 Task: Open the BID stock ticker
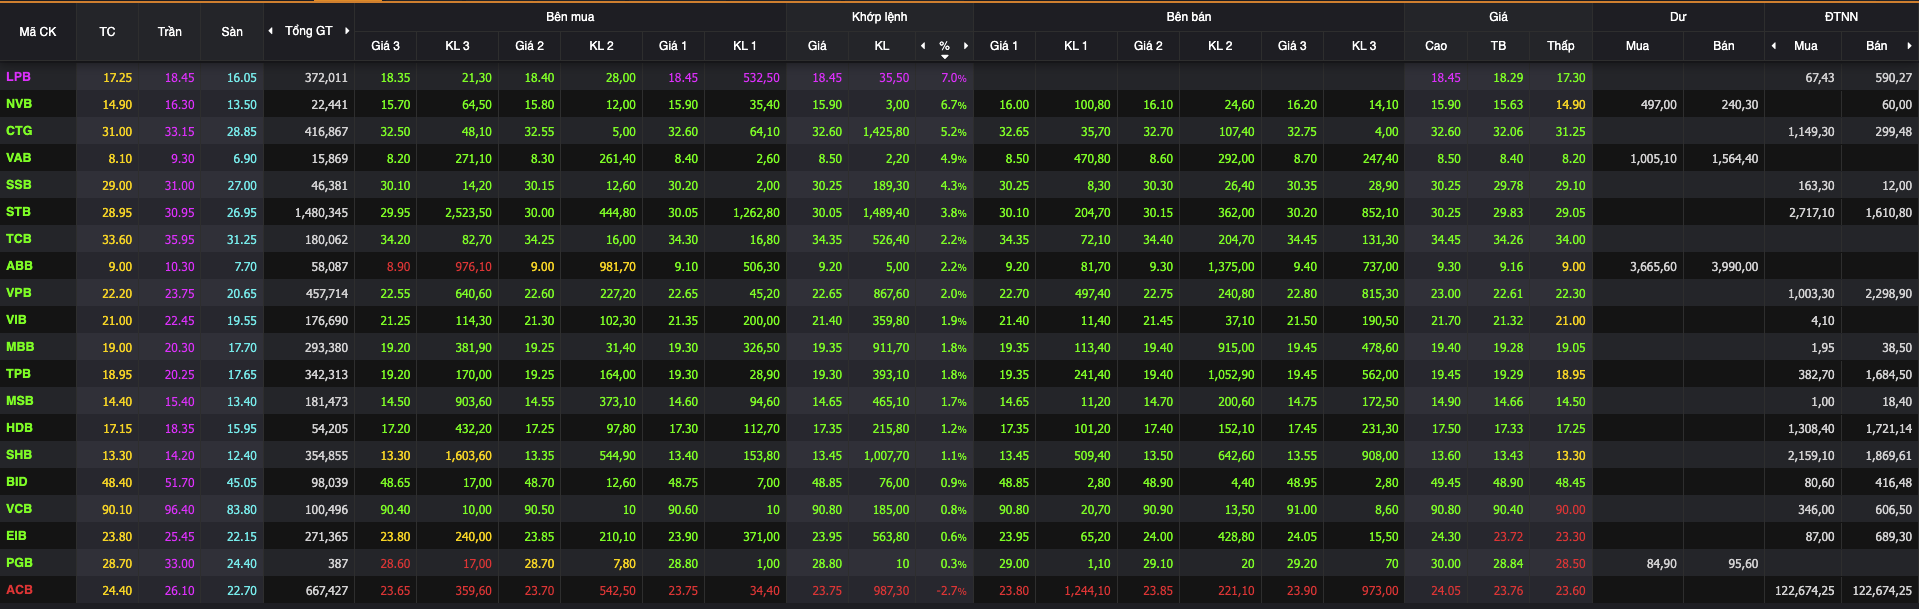tap(16, 482)
